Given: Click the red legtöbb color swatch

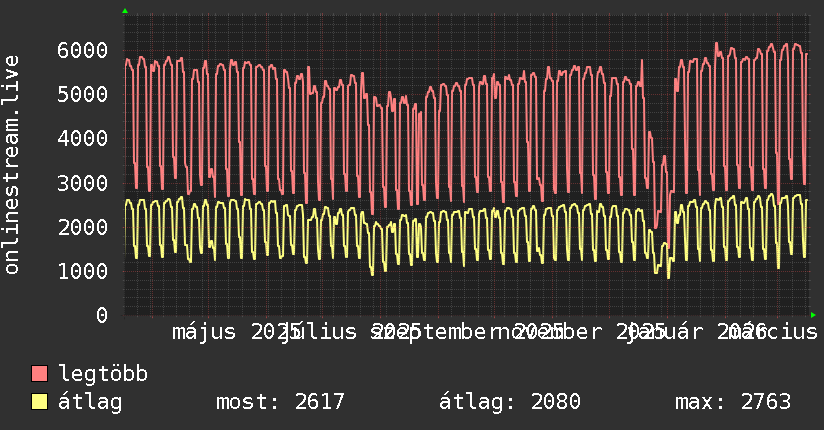Looking at the screenshot, I should coord(39,374).
